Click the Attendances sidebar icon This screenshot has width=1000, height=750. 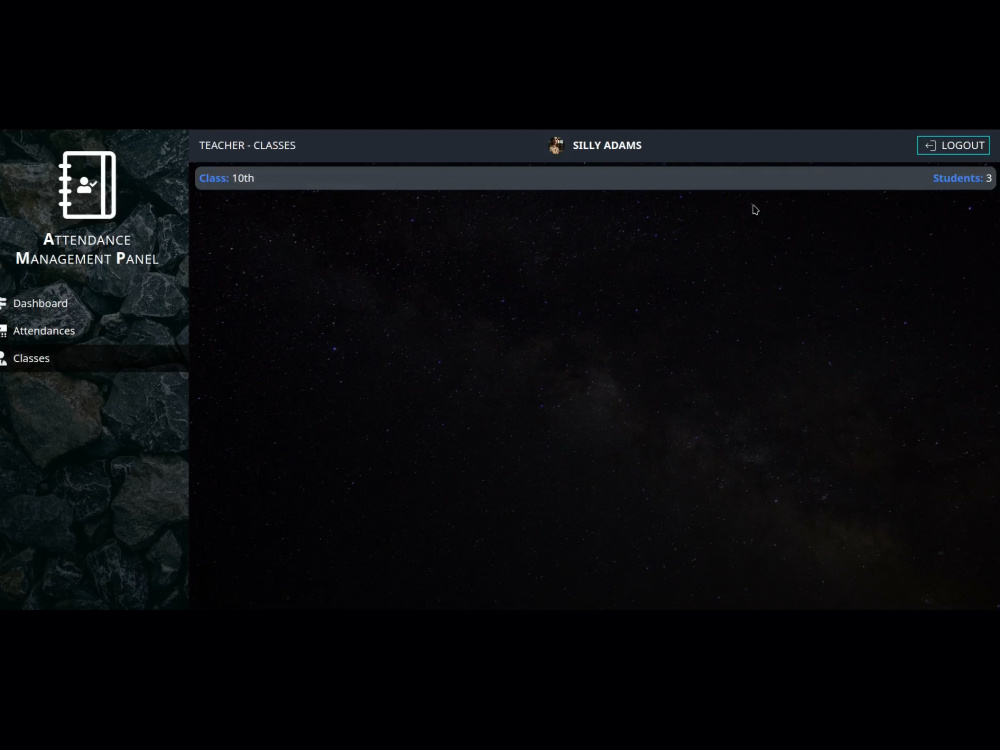[3, 330]
